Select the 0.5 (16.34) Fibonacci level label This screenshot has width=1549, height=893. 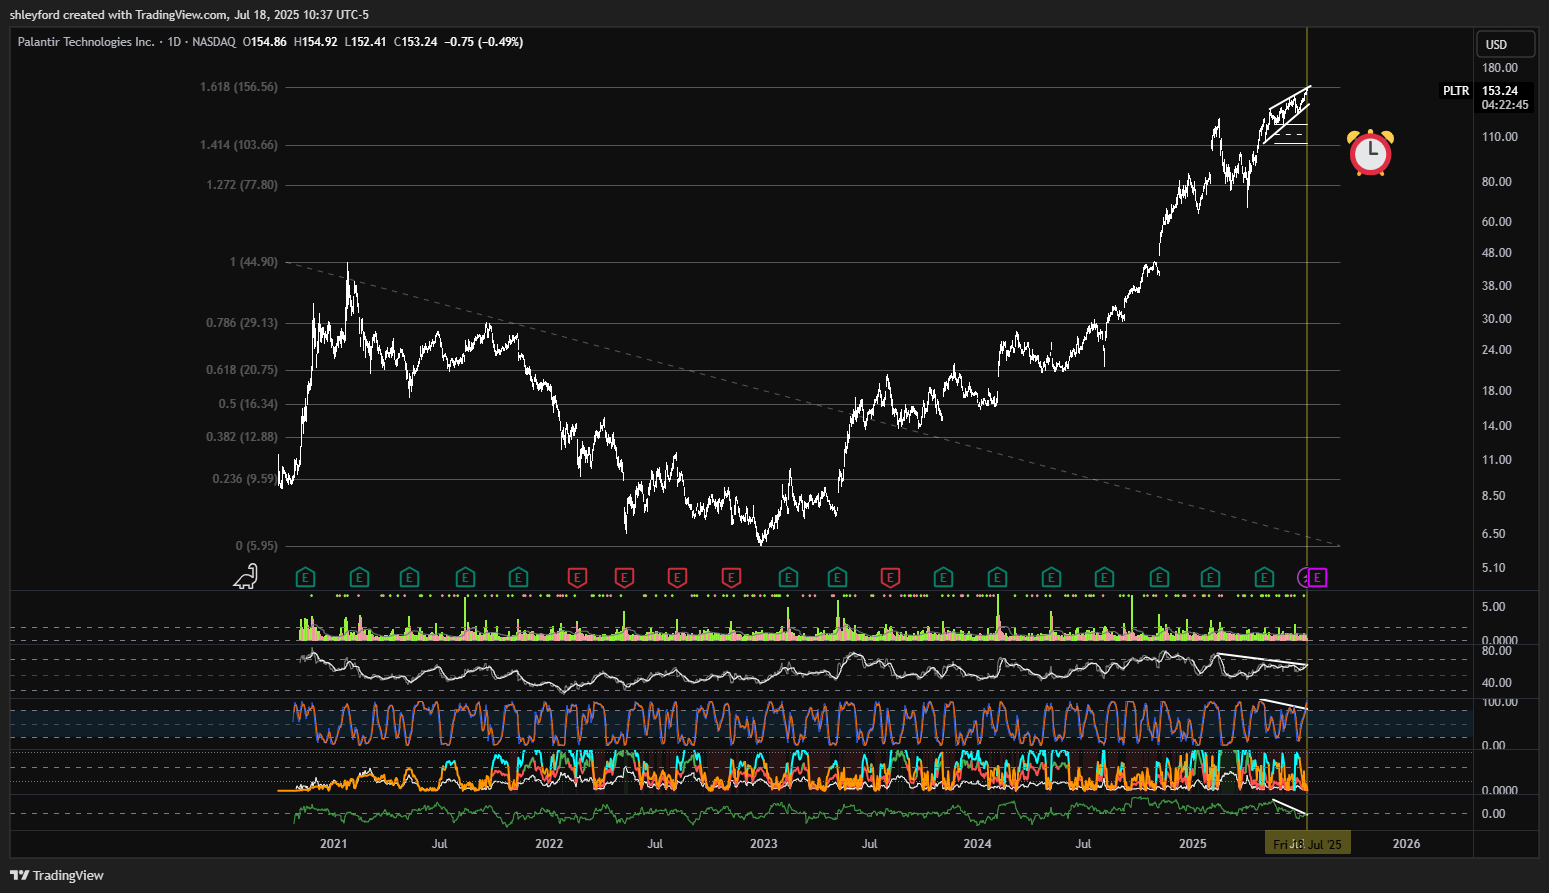click(248, 404)
